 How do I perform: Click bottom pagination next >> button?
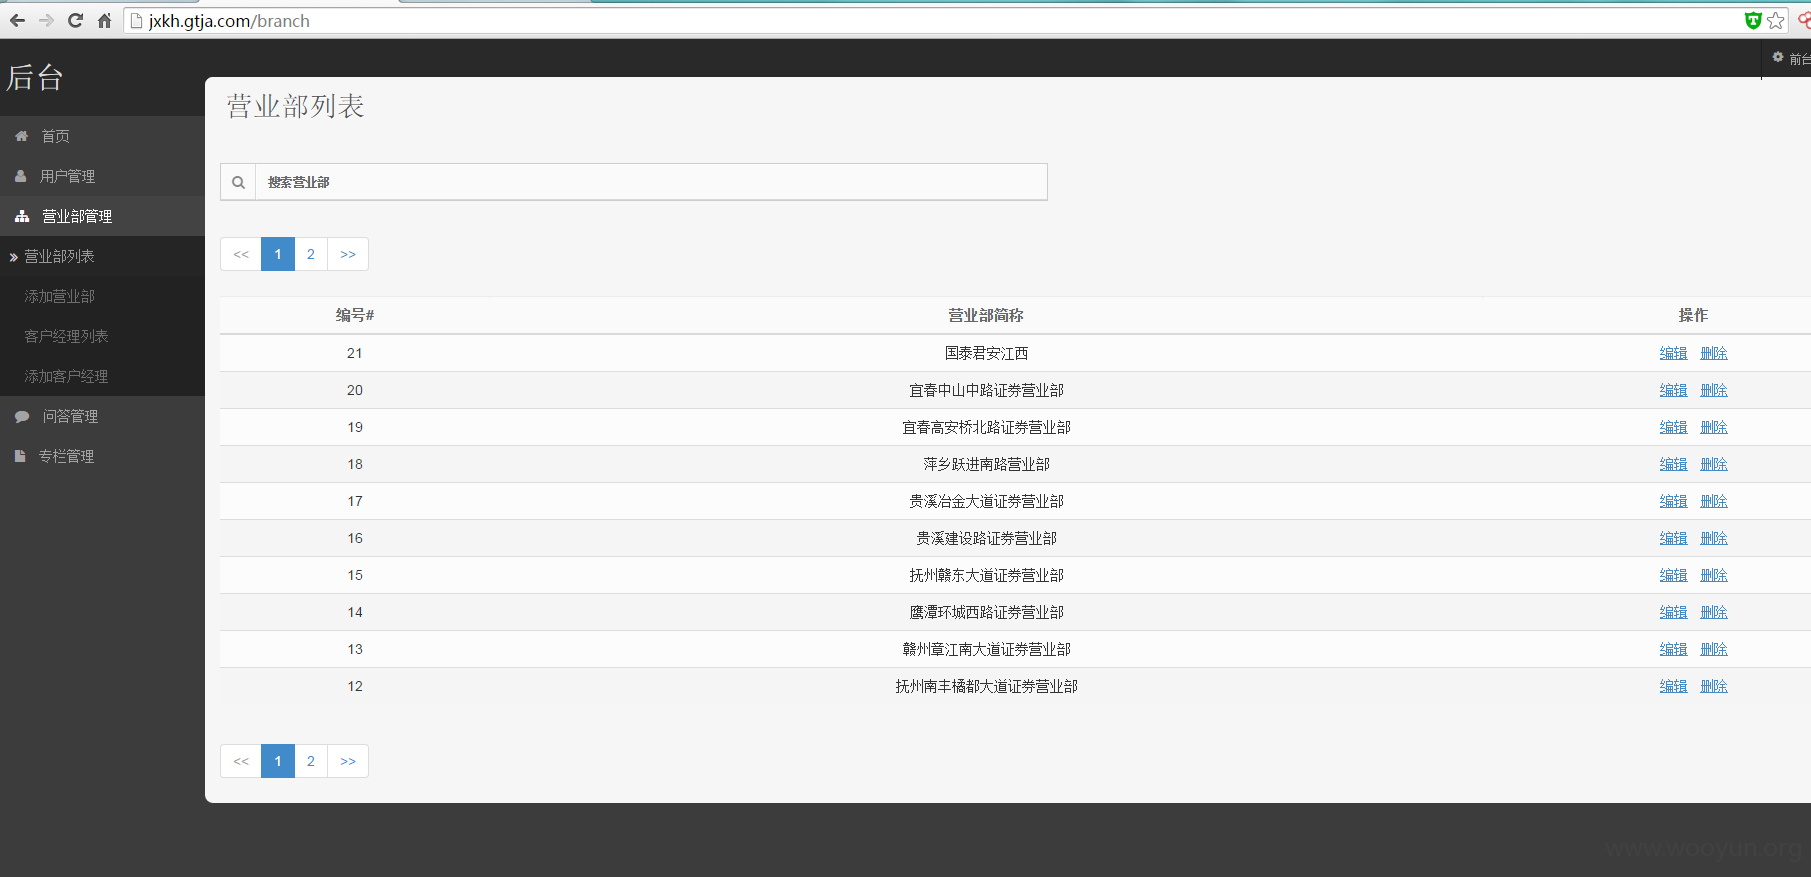click(x=348, y=761)
